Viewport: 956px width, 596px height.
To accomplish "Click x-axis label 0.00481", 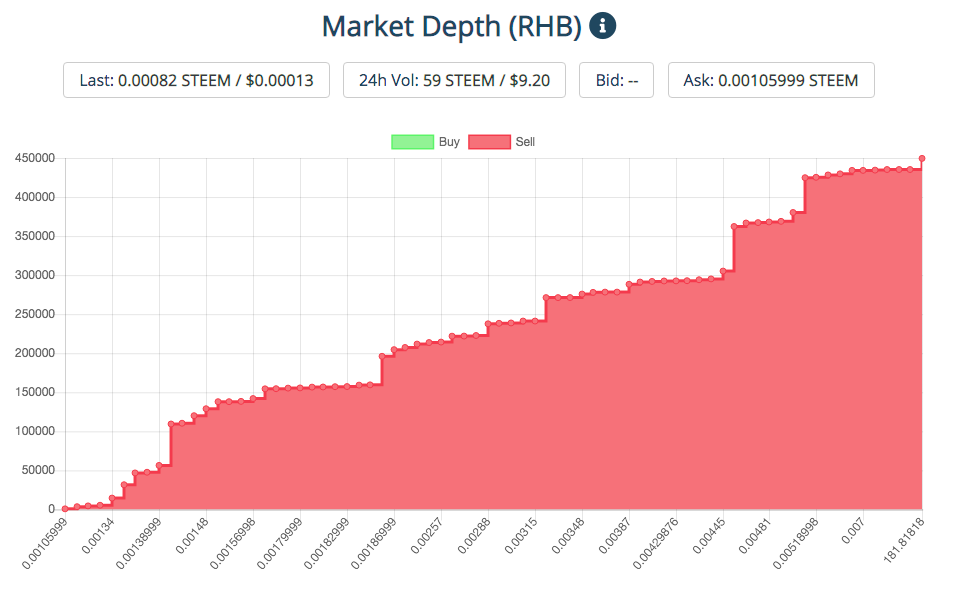I will coord(755,536).
